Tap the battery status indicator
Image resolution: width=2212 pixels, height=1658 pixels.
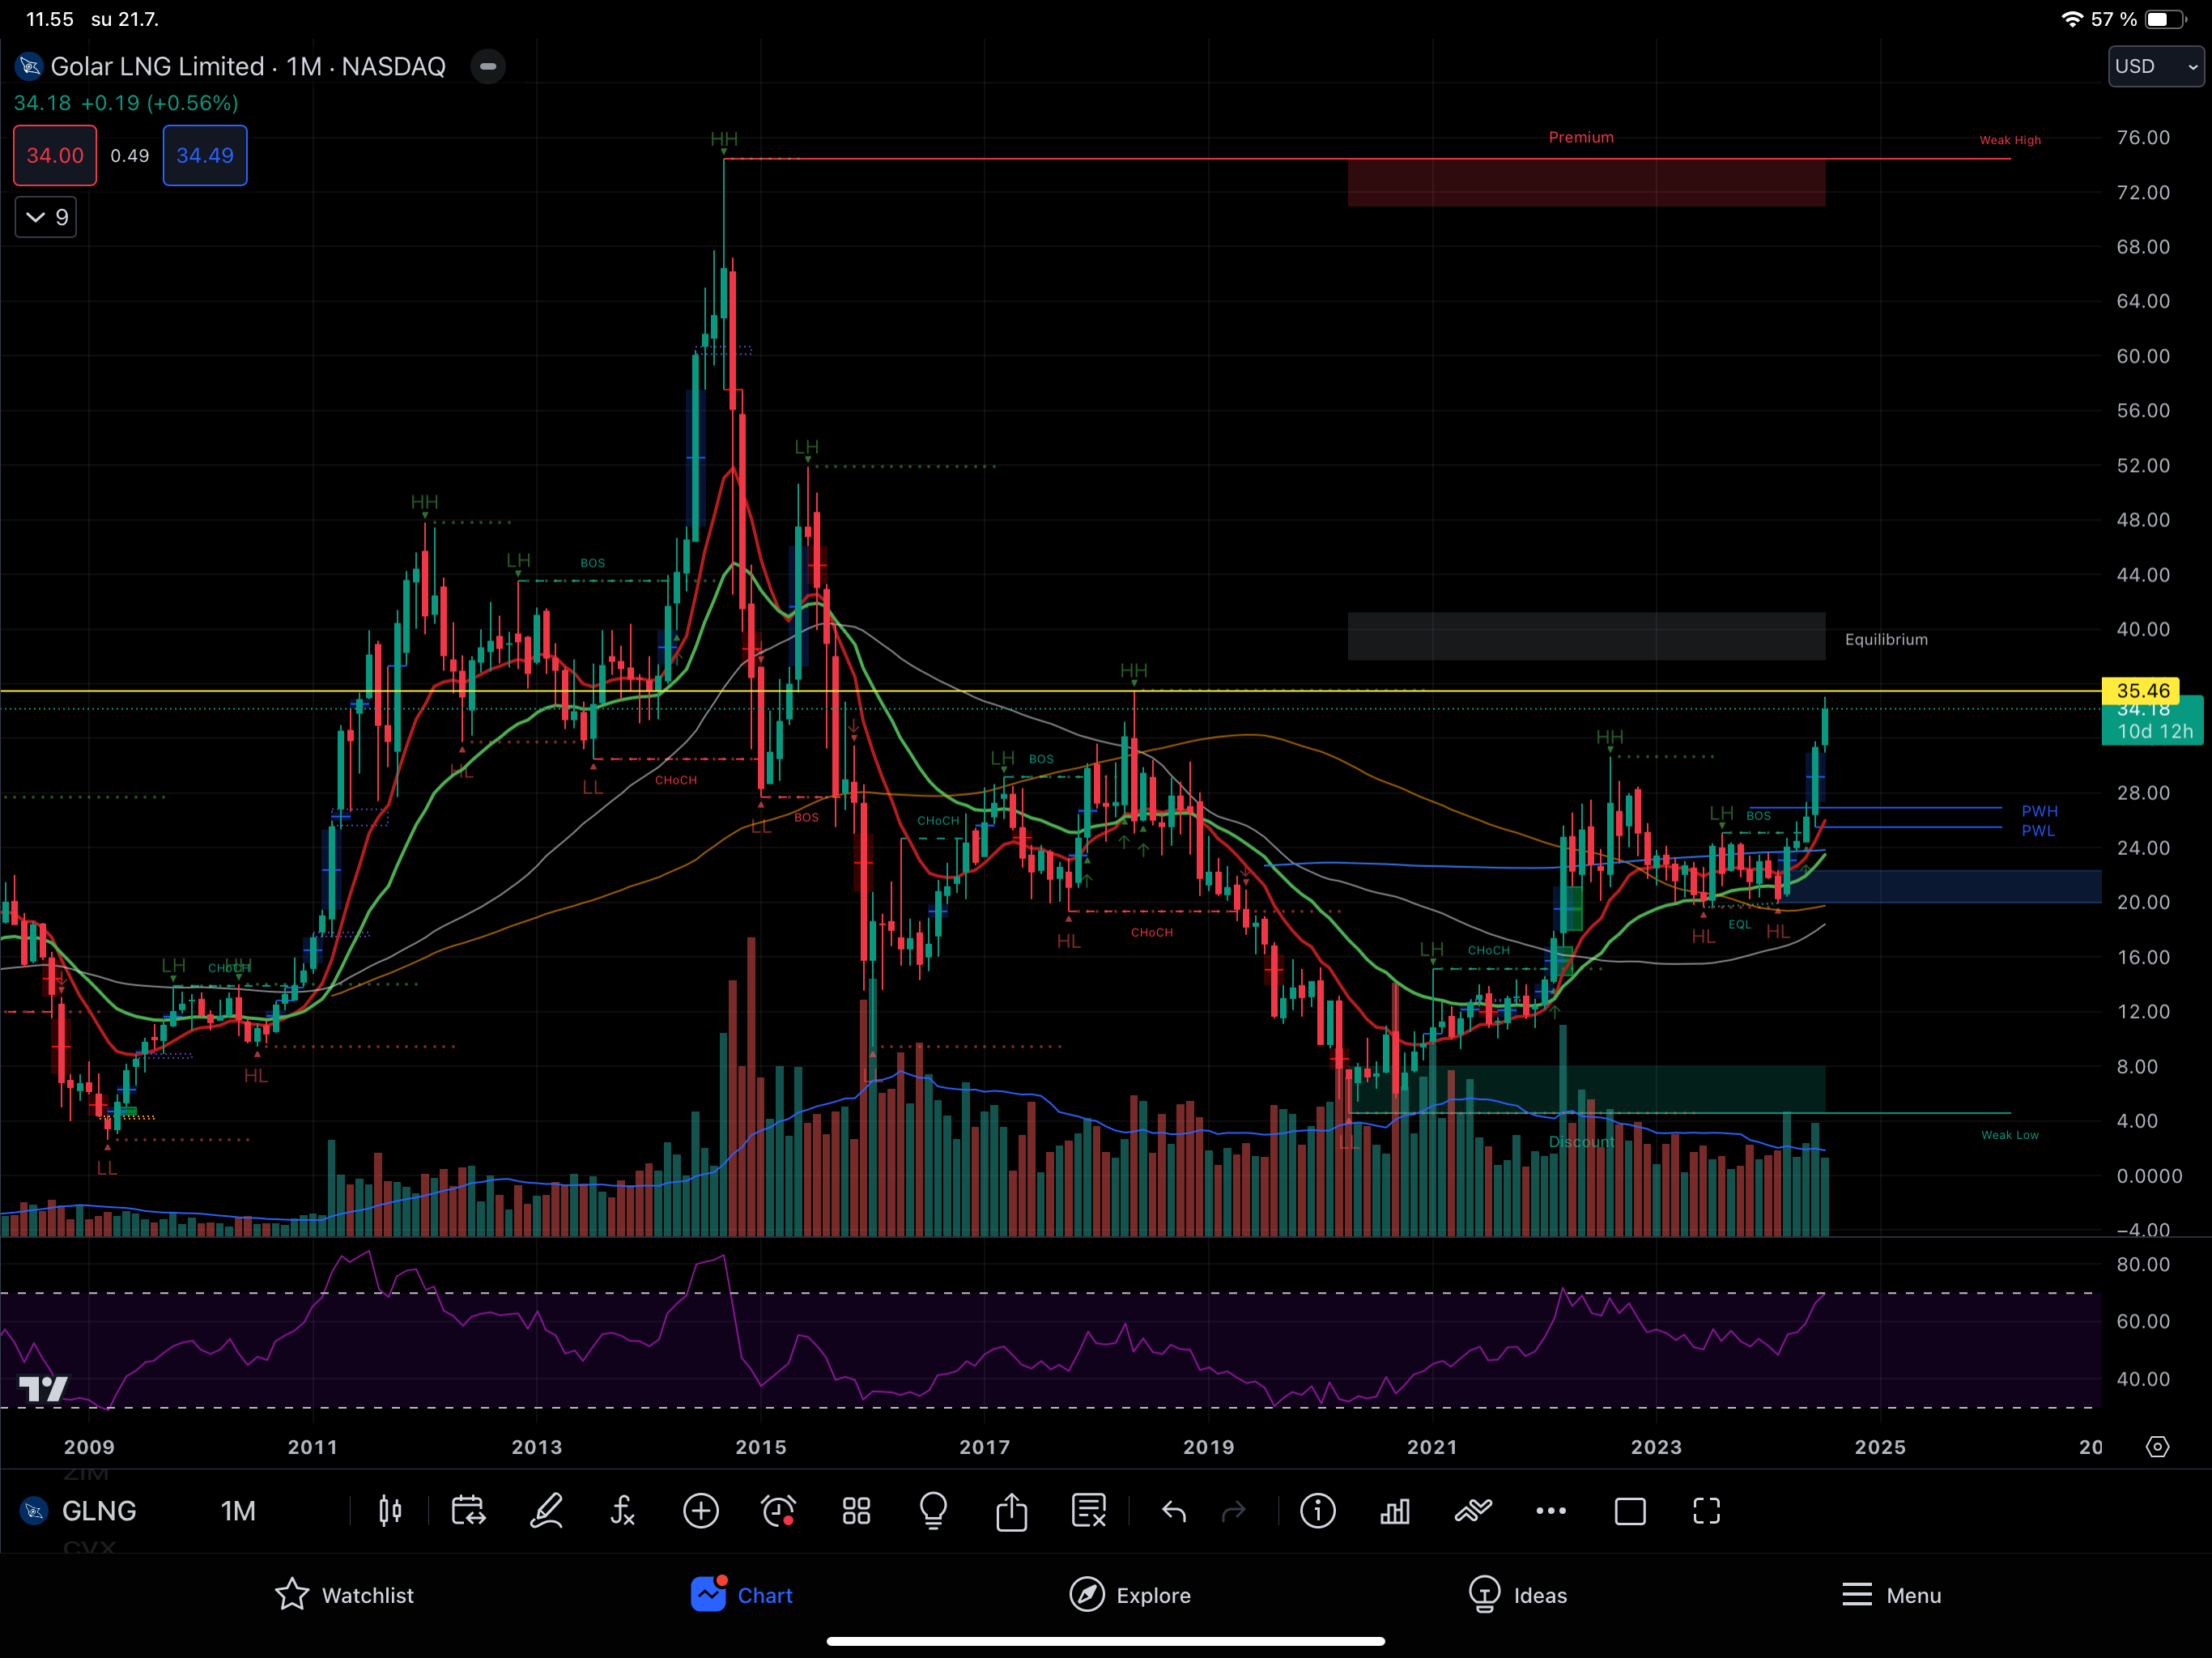click(x=2167, y=19)
